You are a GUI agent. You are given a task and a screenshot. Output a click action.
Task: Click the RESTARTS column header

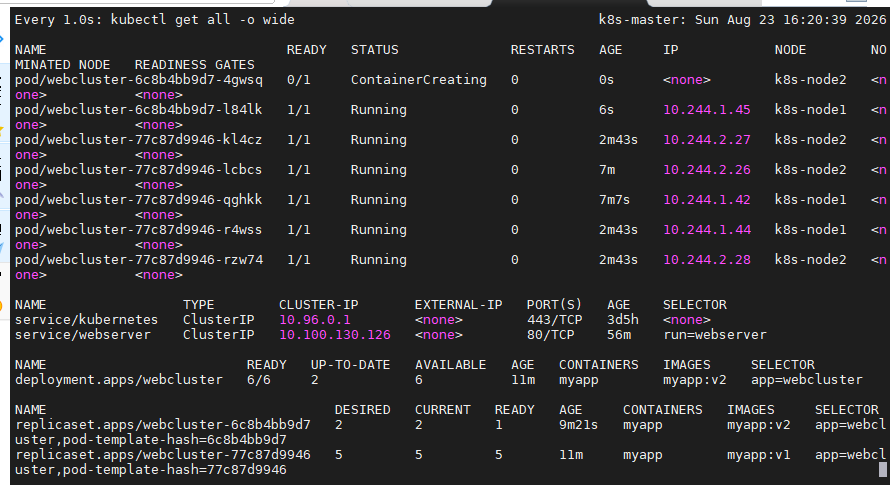(543, 50)
